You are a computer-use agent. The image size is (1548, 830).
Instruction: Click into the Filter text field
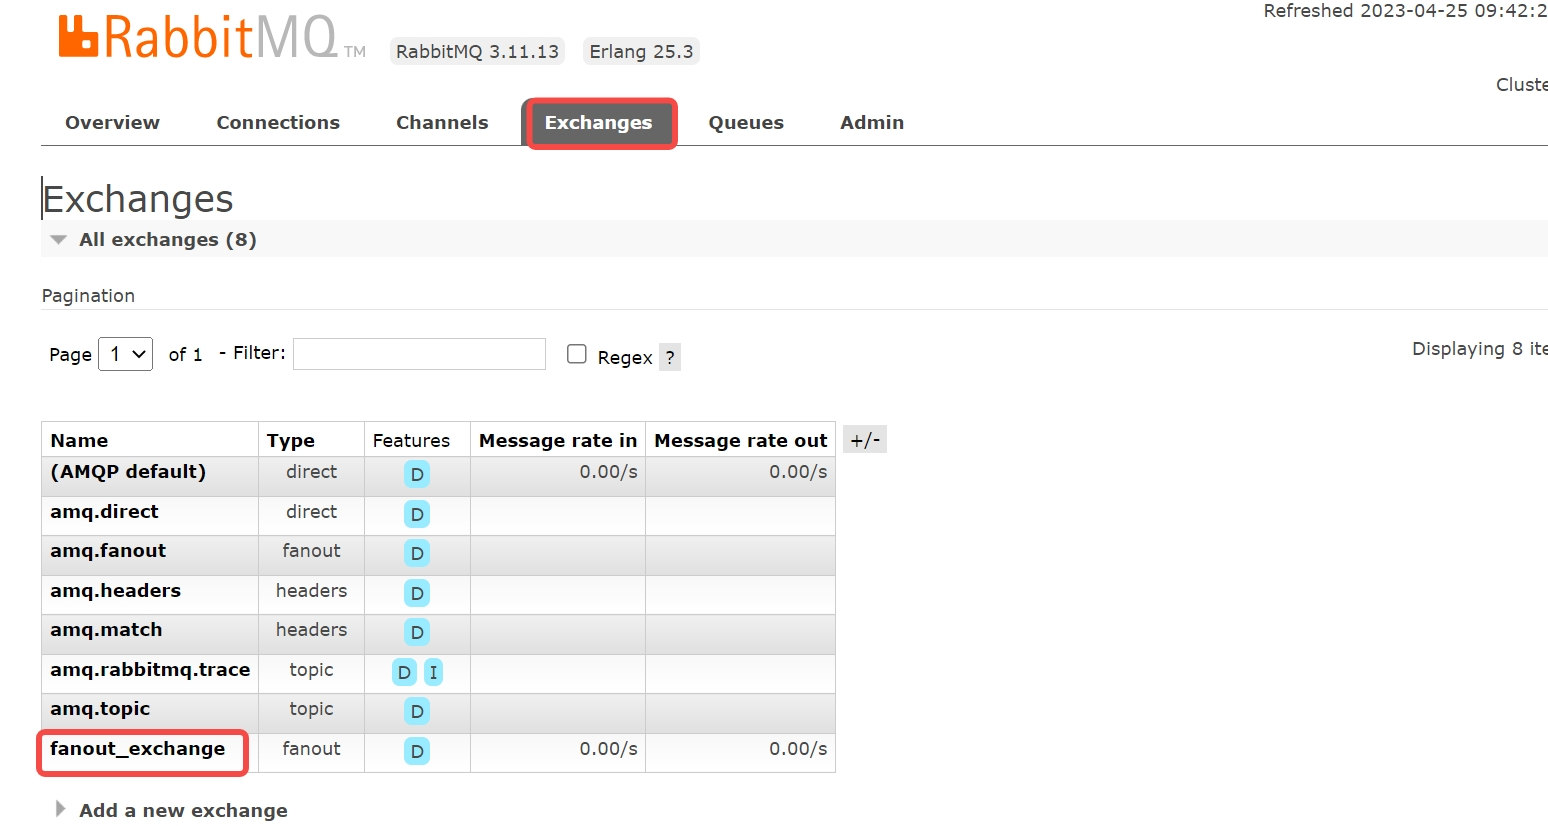coord(419,354)
